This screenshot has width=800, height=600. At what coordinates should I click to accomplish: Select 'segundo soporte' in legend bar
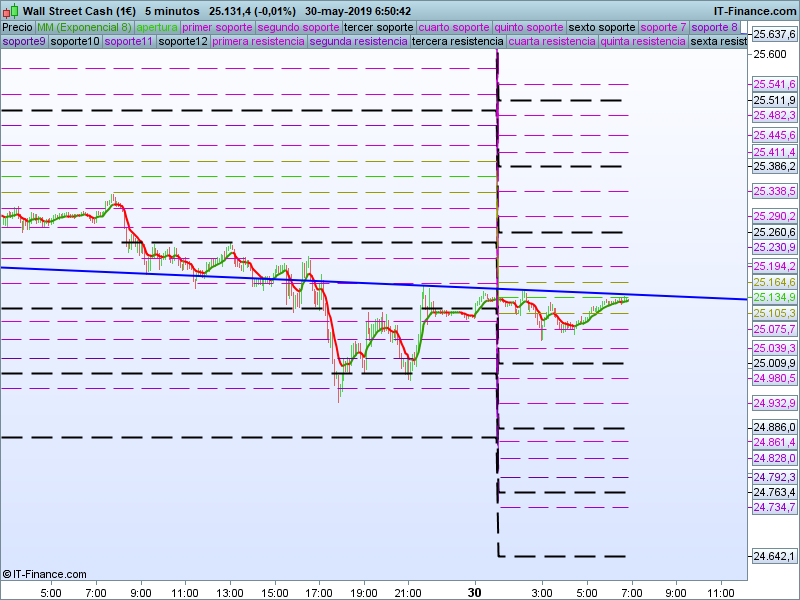[x=298, y=27]
